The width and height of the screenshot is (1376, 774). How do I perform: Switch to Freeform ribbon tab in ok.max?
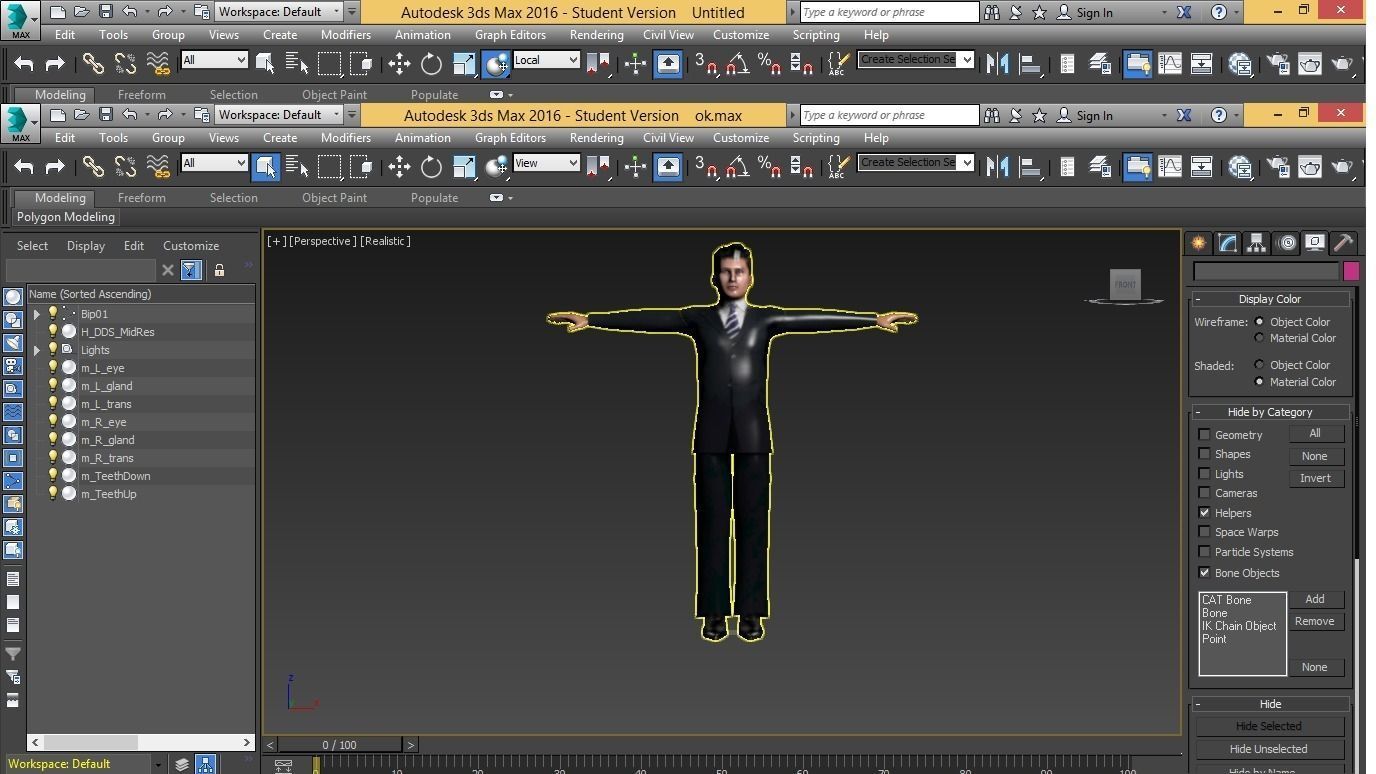[x=141, y=198]
